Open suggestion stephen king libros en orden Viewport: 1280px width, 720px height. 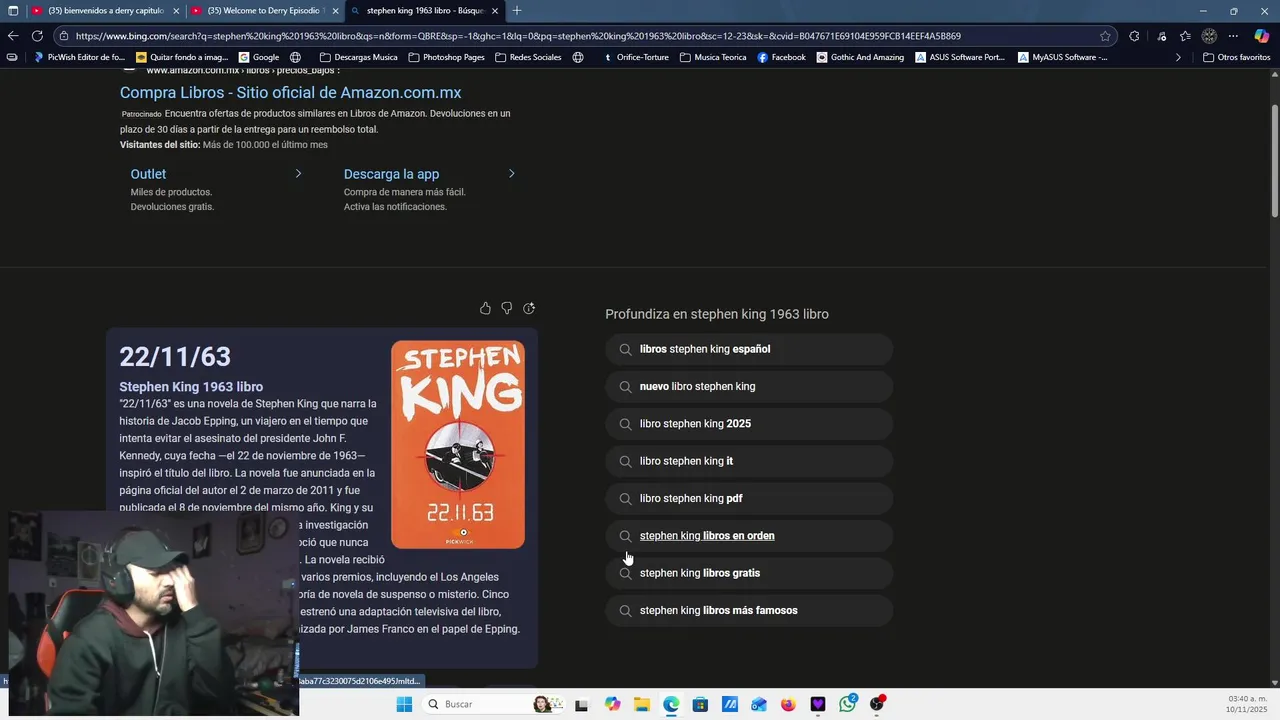tap(749, 536)
